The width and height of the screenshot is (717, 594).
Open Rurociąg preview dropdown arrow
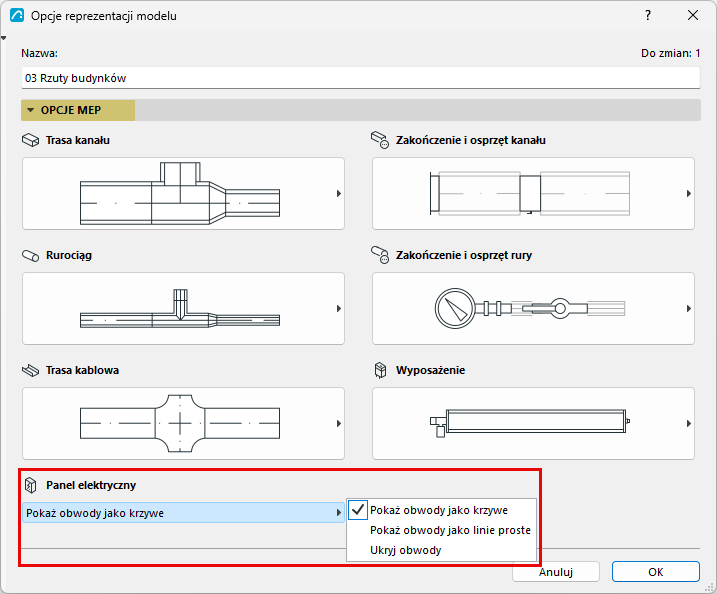339,309
